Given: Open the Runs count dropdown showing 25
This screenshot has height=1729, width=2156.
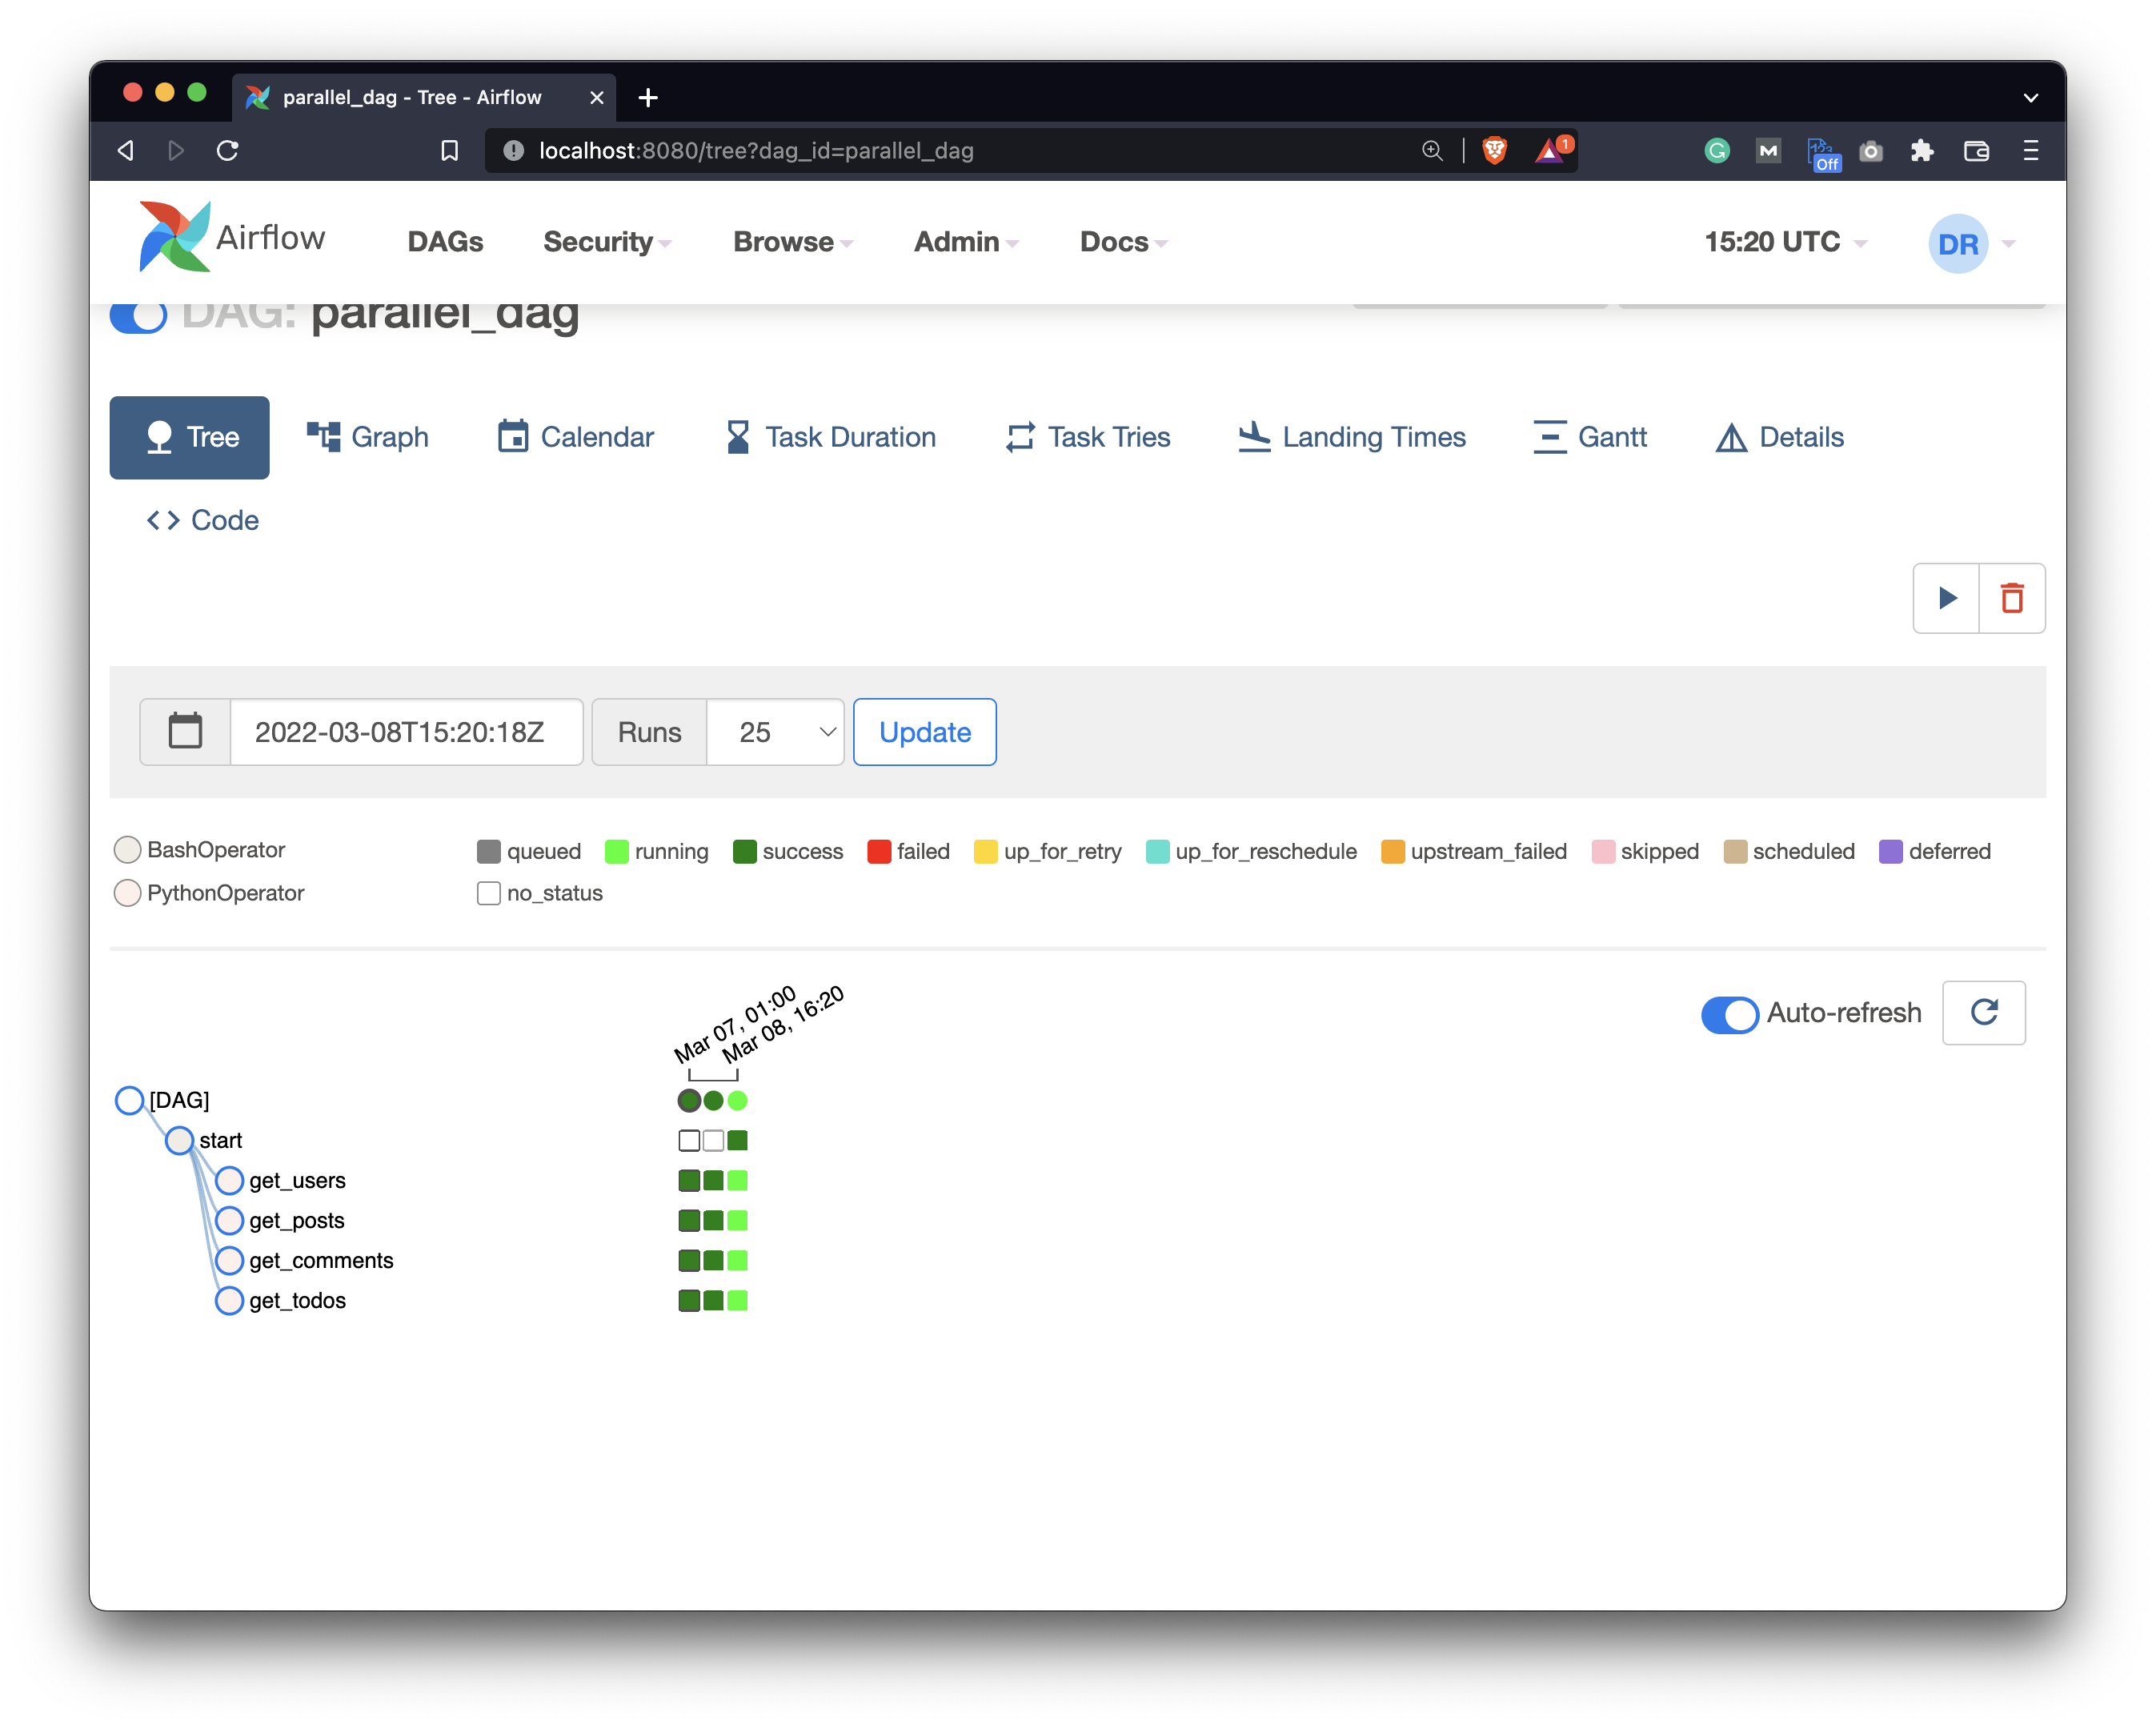Looking at the screenshot, I should coord(775,732).
